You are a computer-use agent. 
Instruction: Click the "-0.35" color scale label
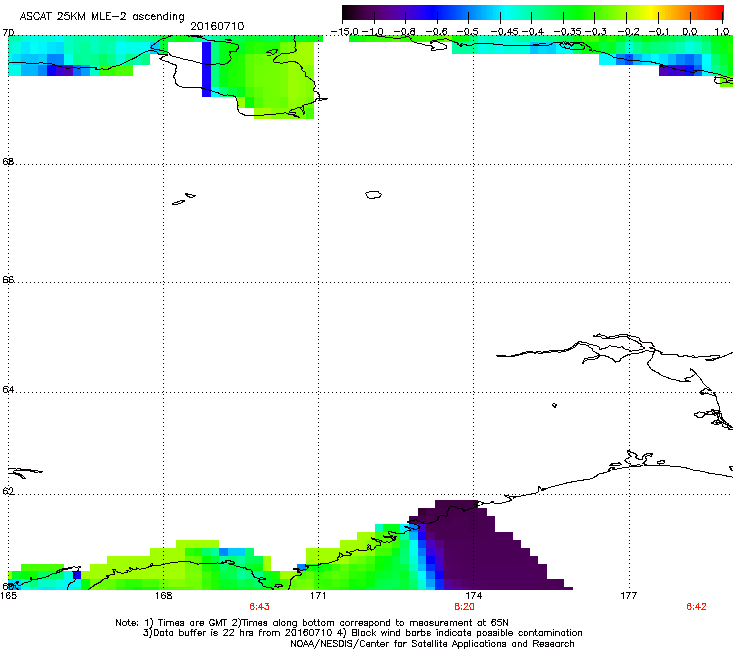567,32
